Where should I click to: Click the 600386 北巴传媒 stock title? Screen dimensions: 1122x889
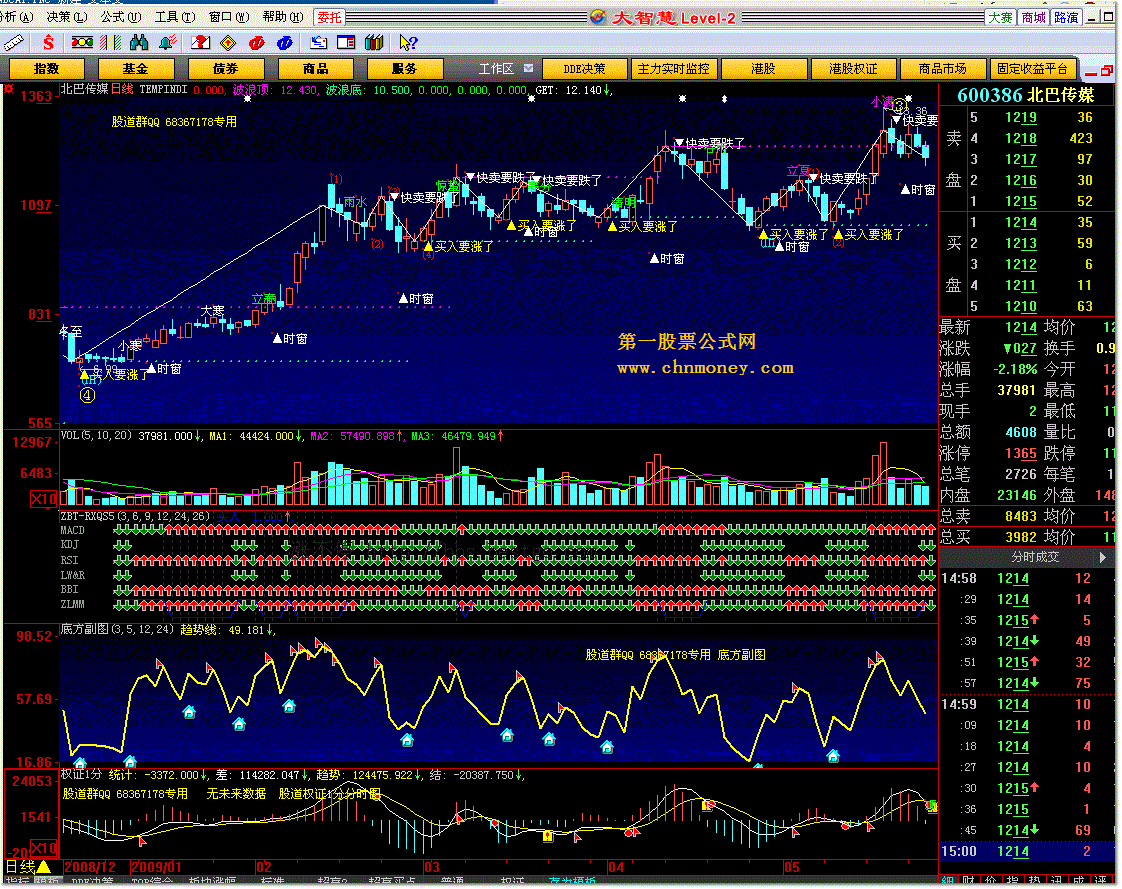[1025, 95]
